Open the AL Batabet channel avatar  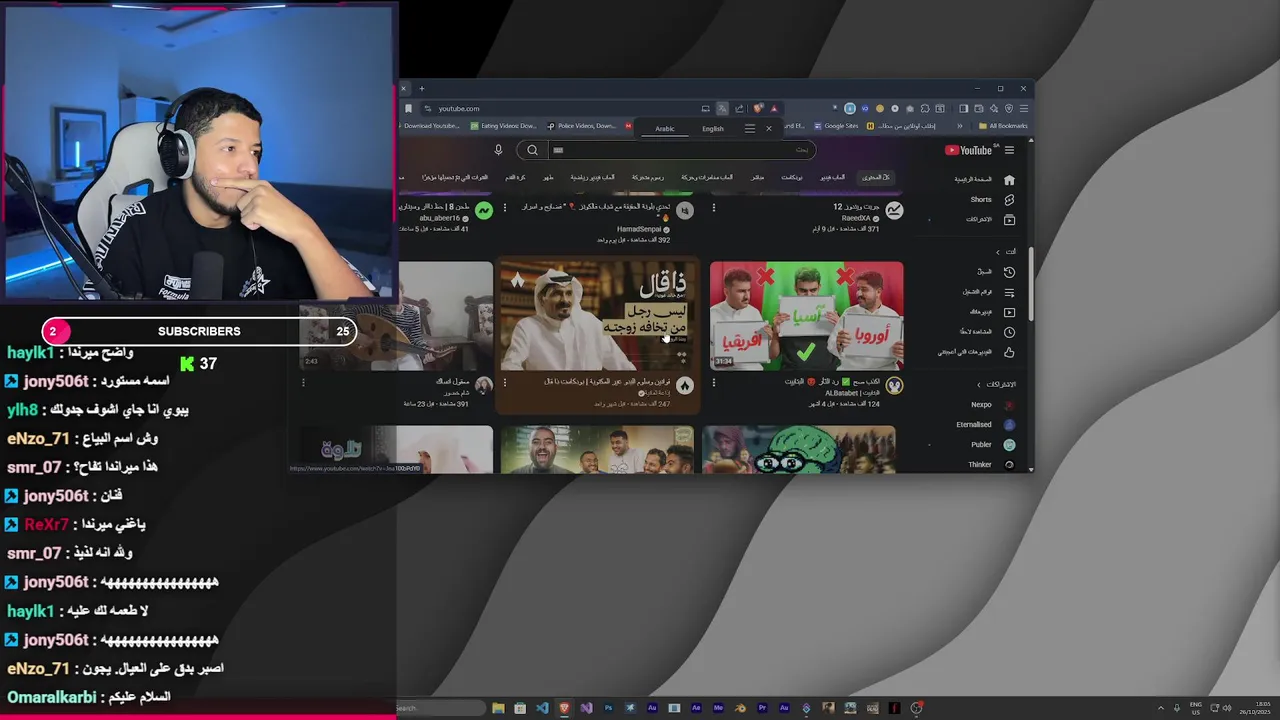[x=894, y=385]
